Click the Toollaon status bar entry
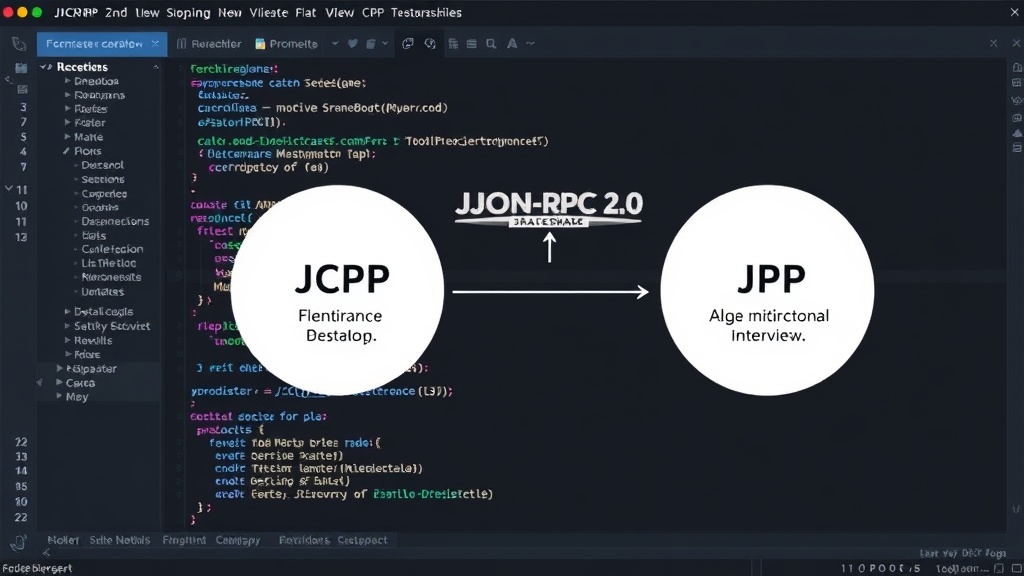The image size is (1024, 576). 962,569
